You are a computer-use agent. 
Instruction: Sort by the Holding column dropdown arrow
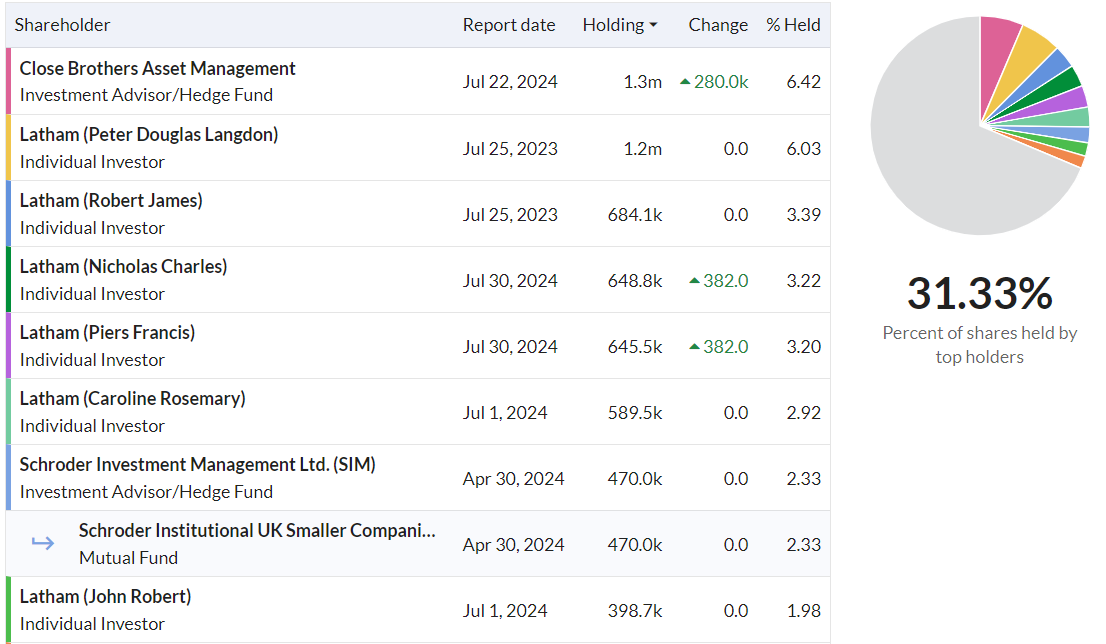tap(653, 25)
